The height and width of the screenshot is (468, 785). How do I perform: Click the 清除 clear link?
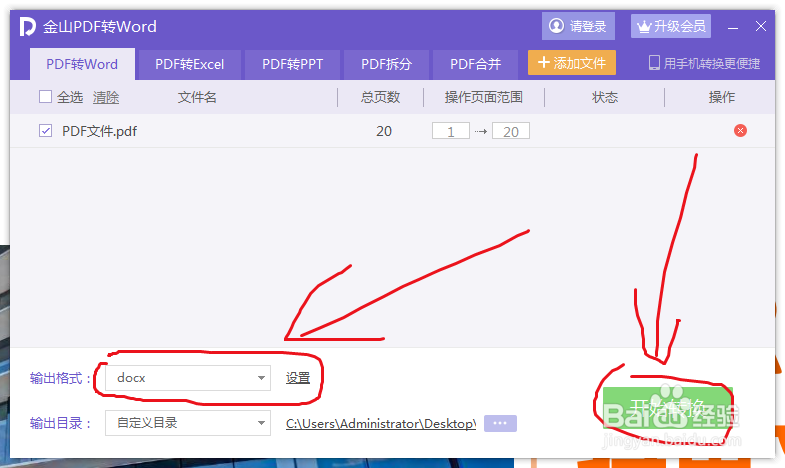coord(106,97)
